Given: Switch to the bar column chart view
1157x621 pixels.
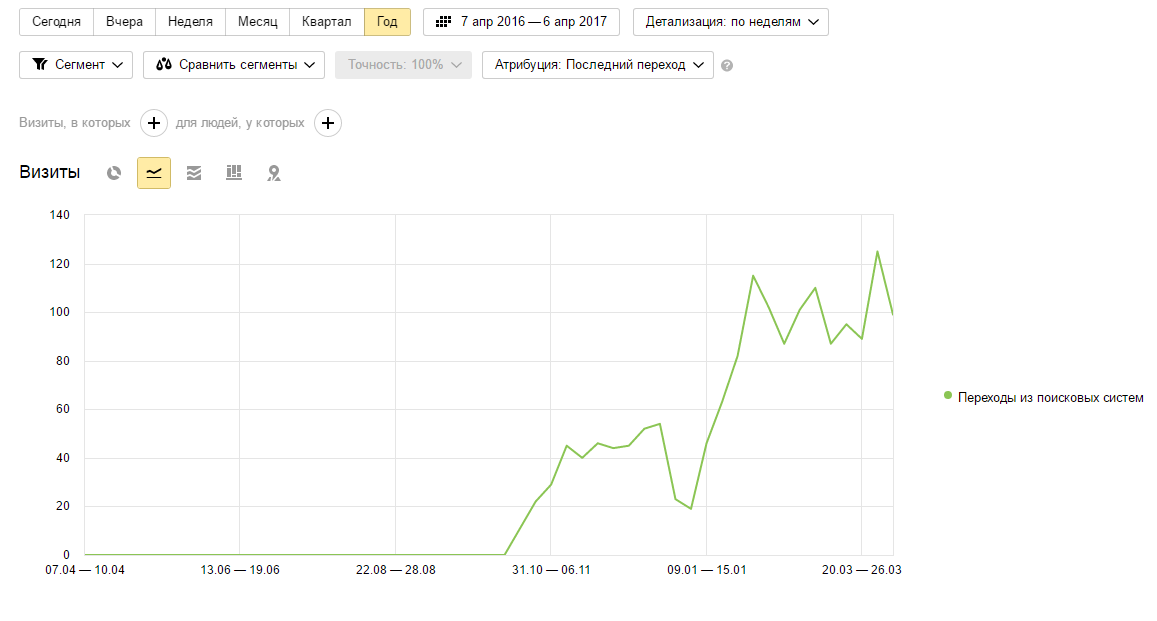Looking at the screenshot, I should [x=234, y=173].
